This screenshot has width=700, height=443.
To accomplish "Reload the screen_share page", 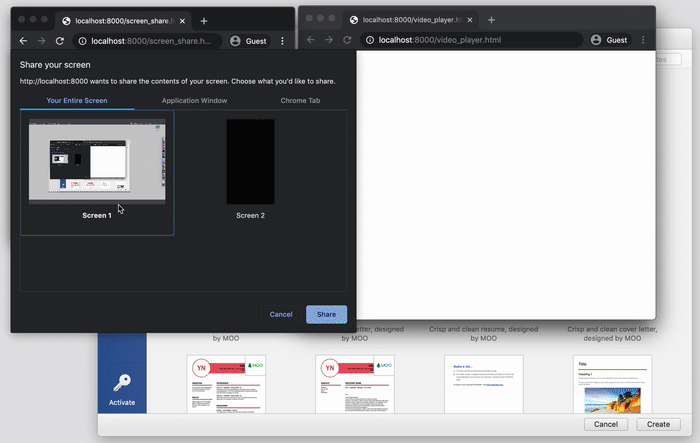I will click(60, 40).
